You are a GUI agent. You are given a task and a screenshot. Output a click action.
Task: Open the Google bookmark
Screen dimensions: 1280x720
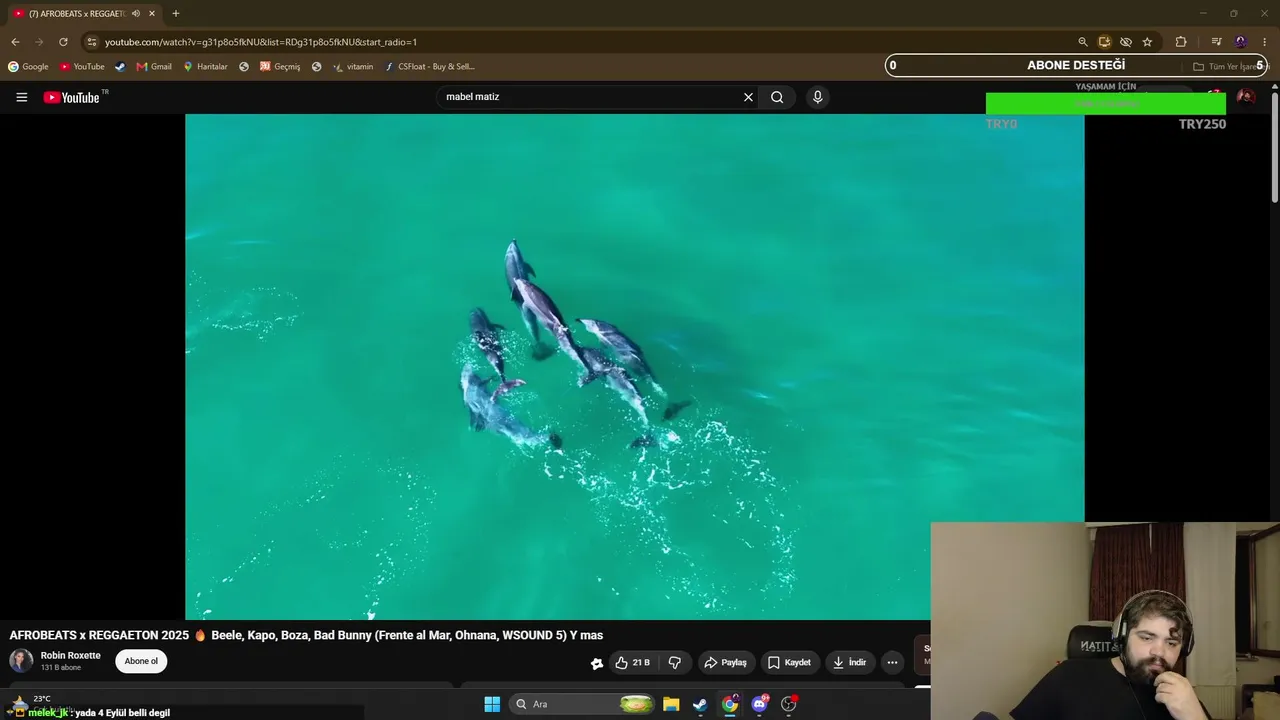click(x=28, y=67)
